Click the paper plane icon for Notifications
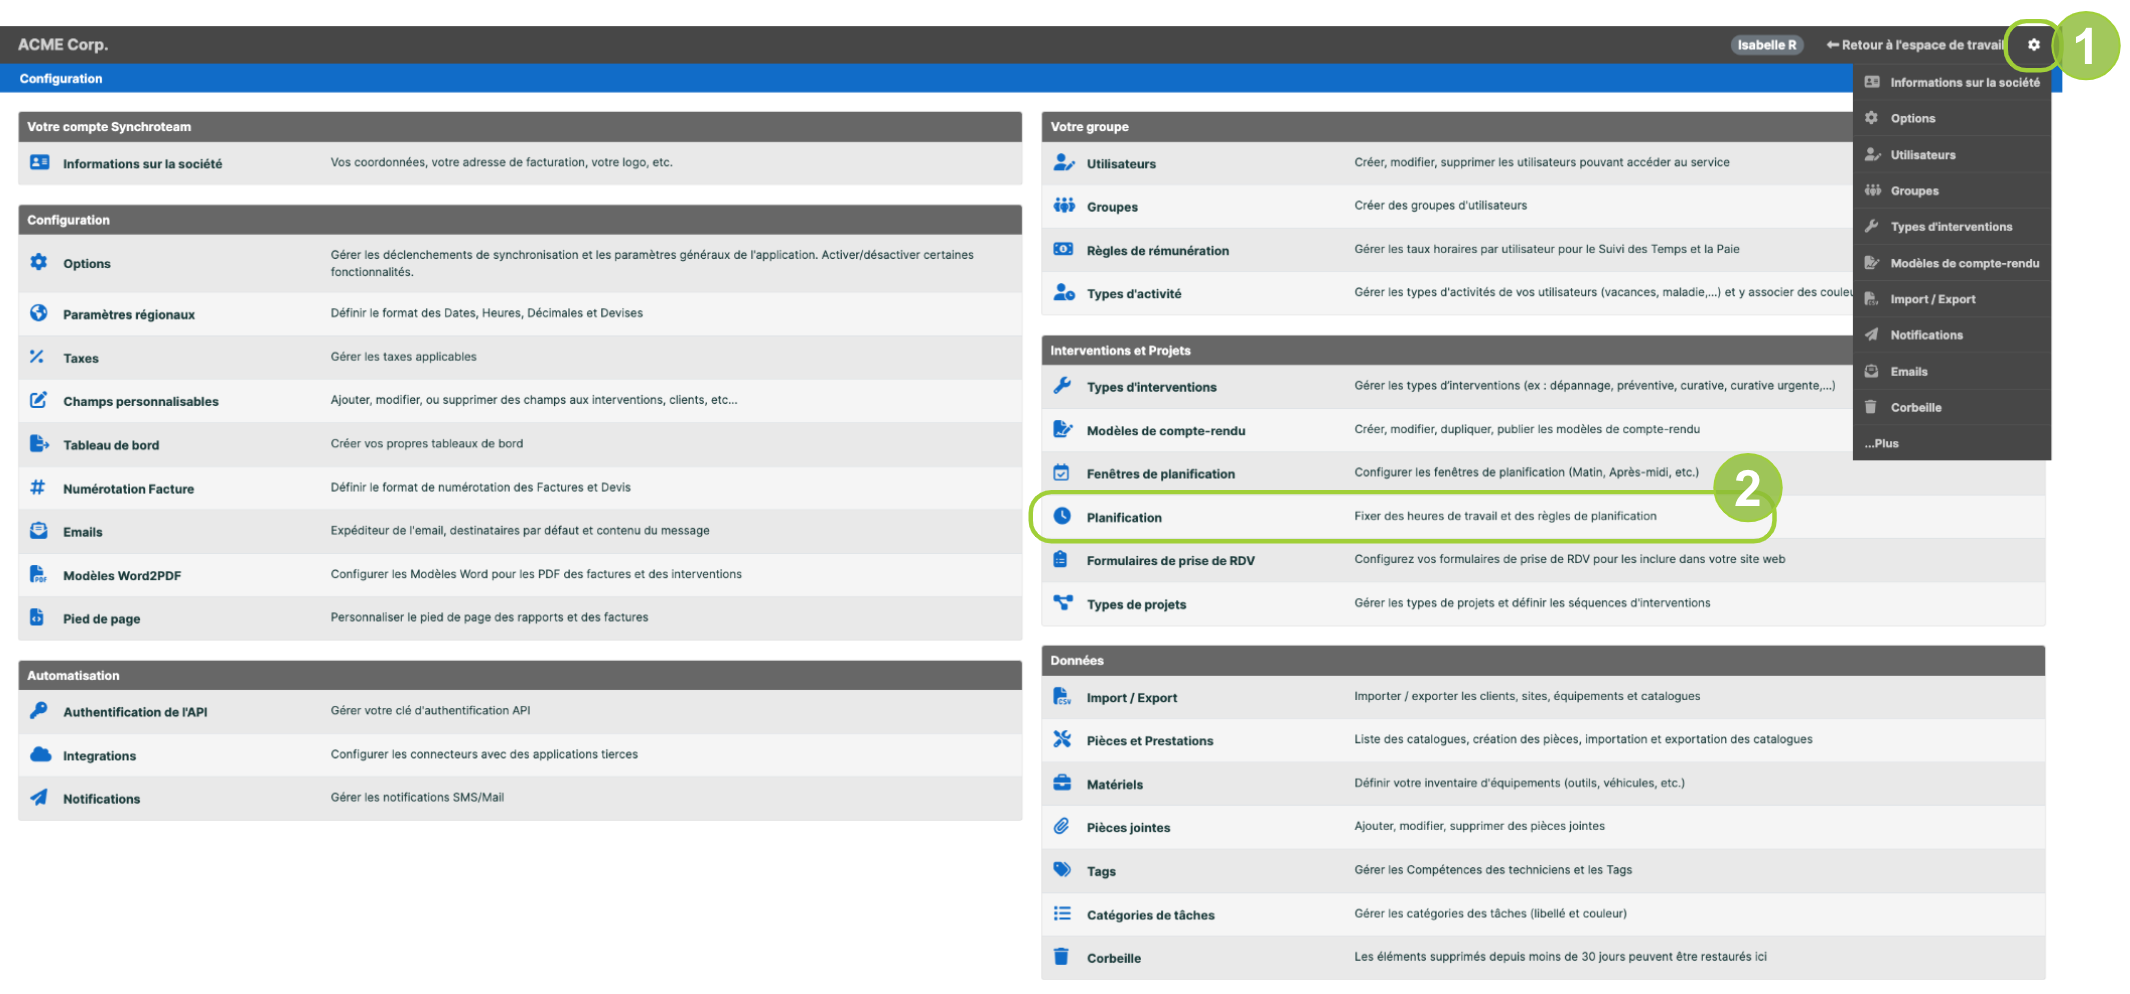 click(x=39, y=797)
